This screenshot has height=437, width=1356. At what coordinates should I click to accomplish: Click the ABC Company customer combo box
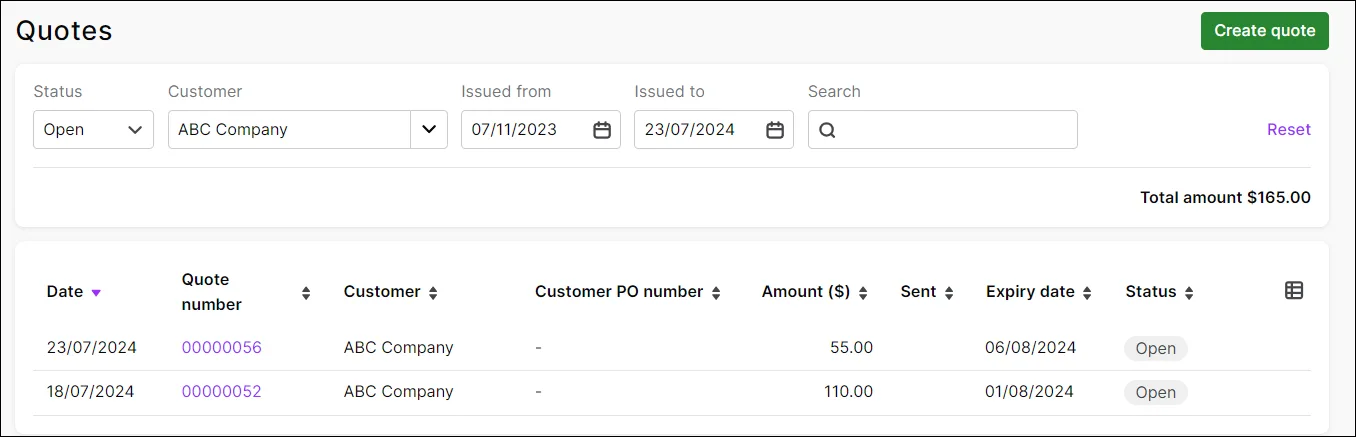click(289, 130)
